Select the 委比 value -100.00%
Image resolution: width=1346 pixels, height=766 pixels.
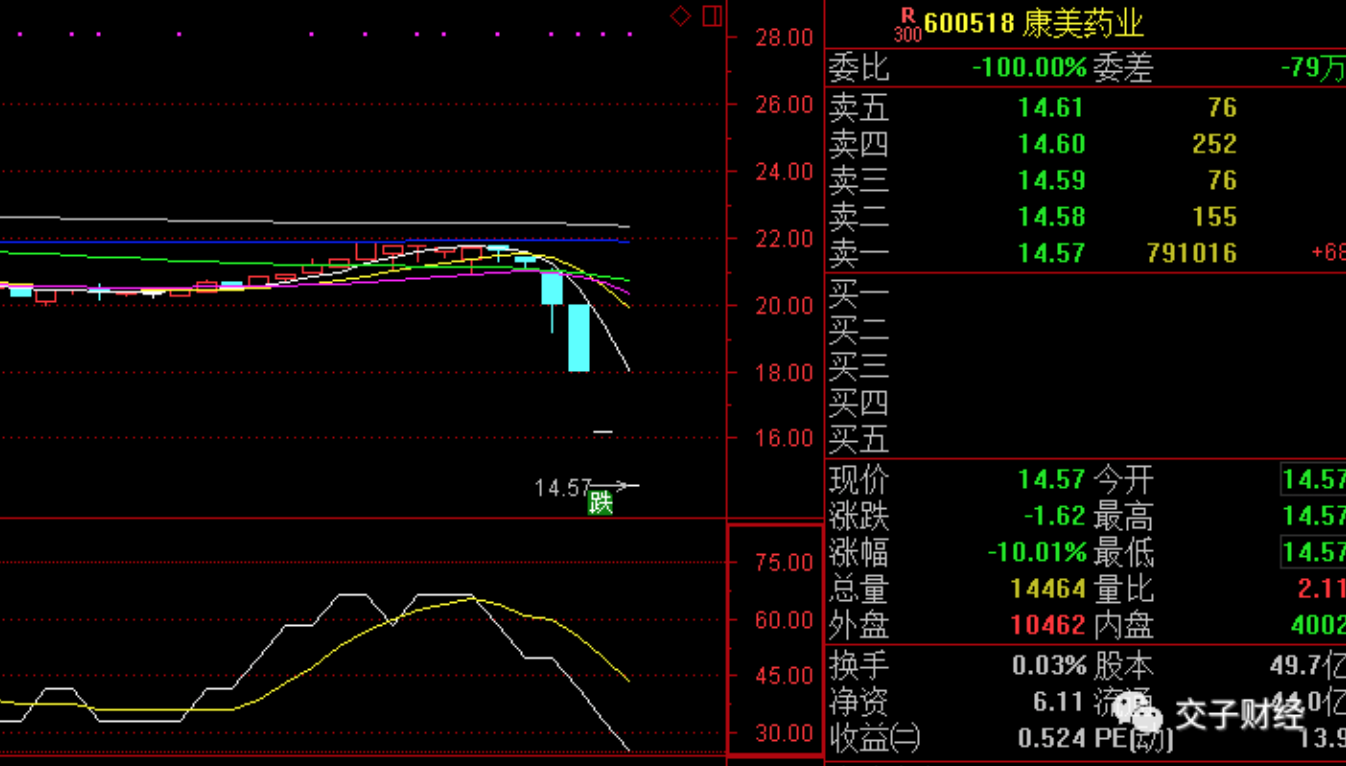click(x=1029, y=68)
